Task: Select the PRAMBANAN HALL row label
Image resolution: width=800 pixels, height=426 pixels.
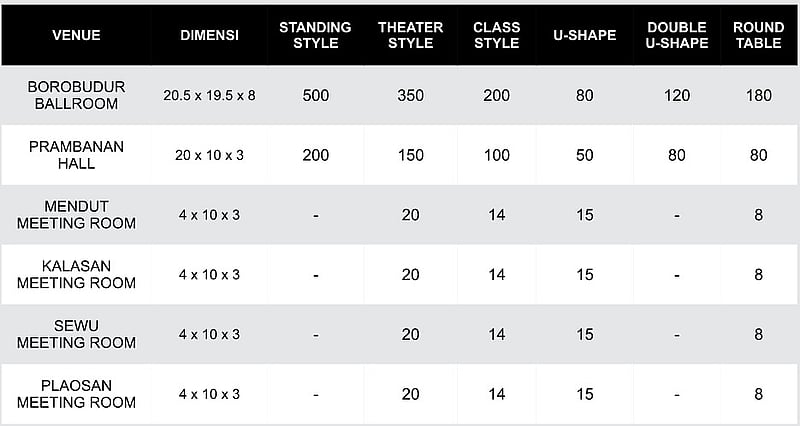Action: (76, 155)
